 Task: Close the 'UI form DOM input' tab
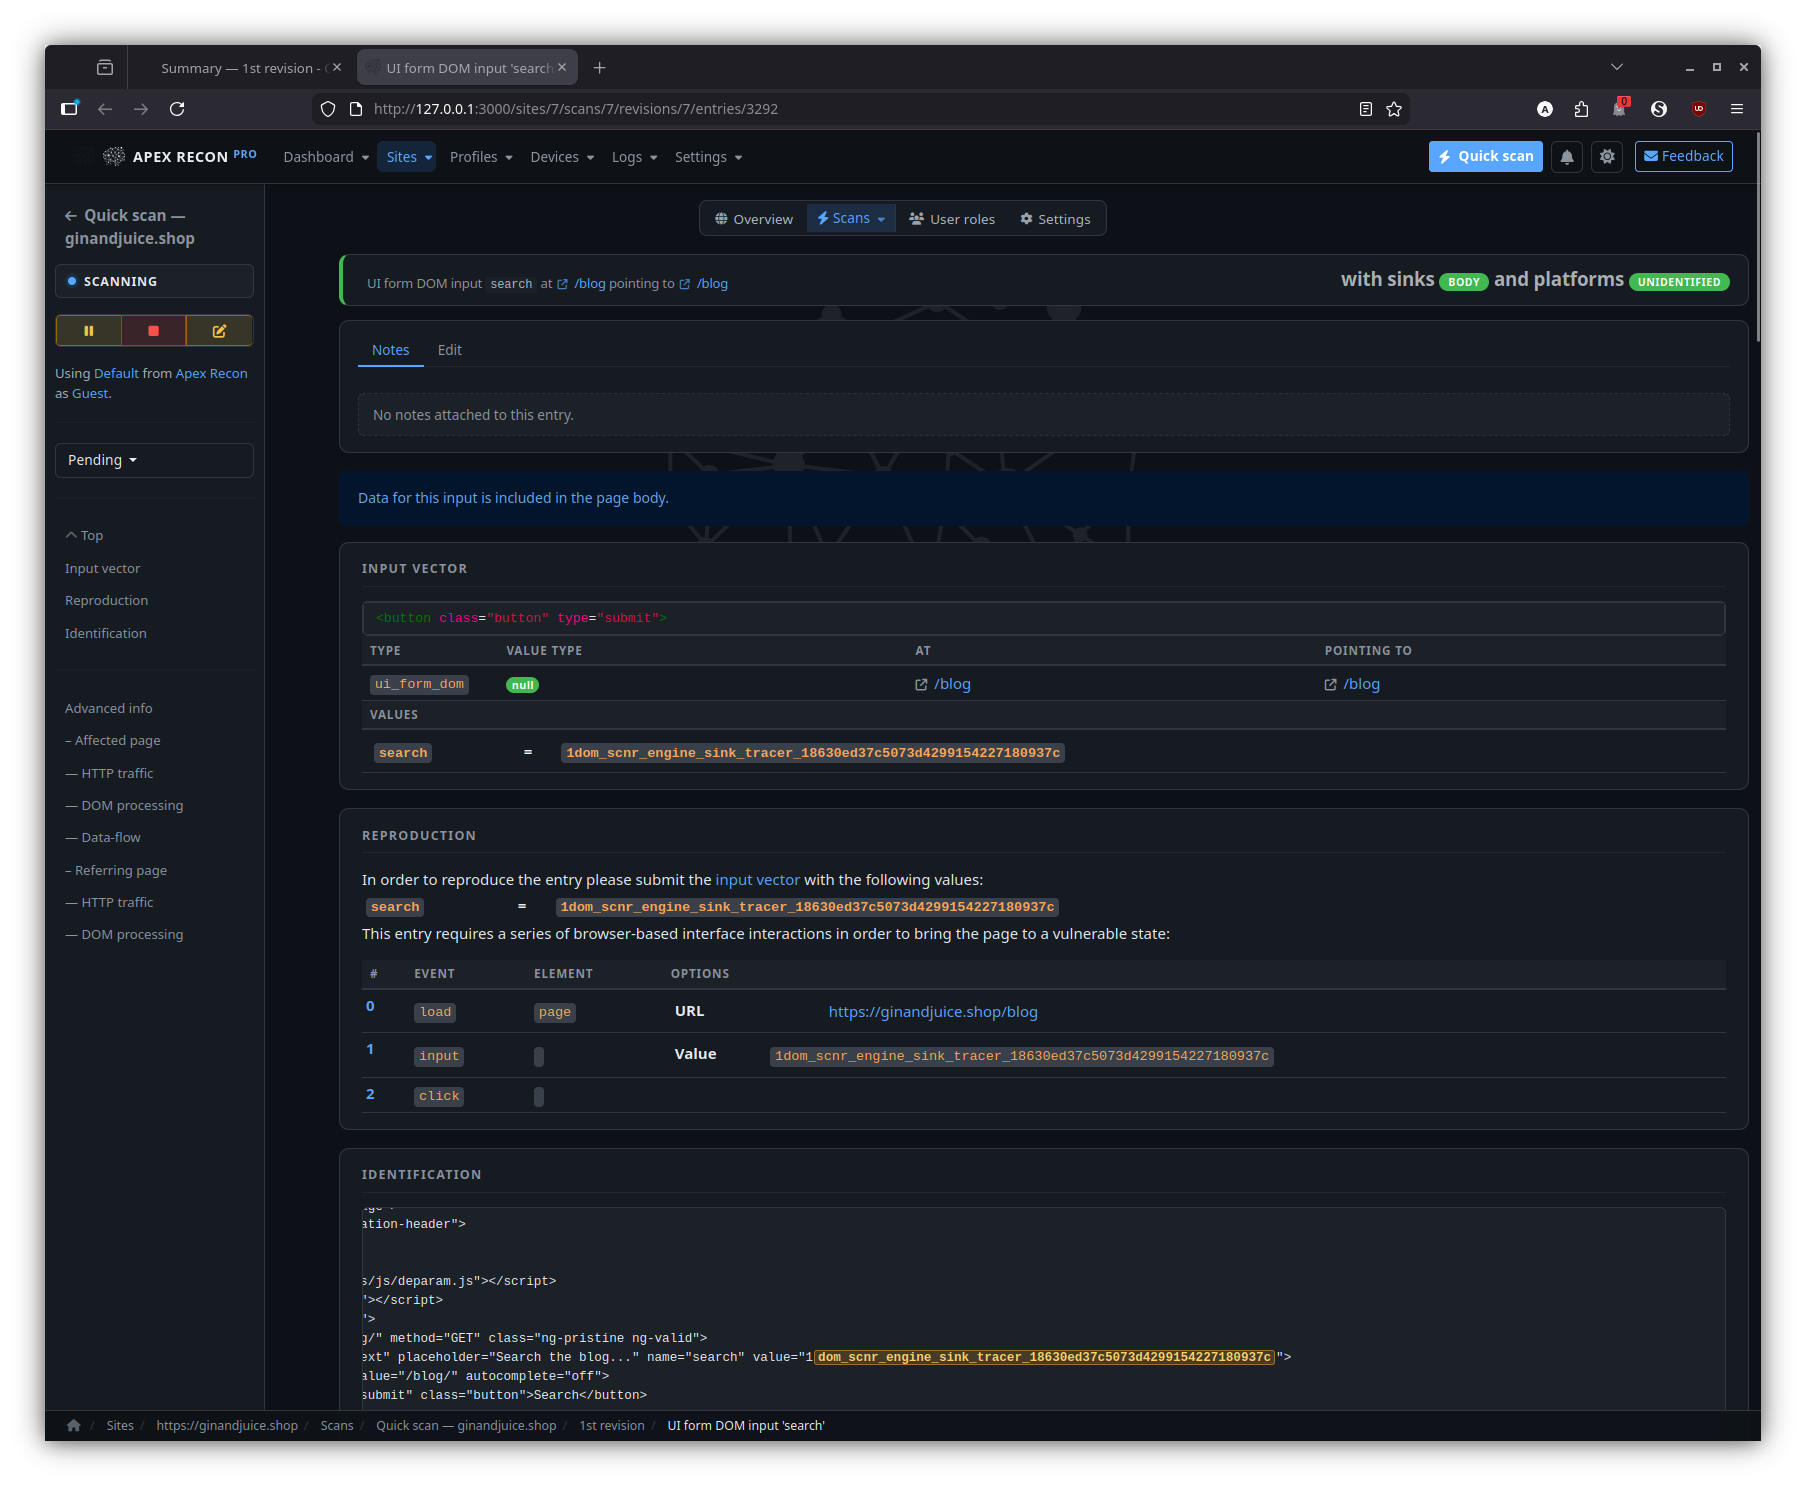[562, 68]
